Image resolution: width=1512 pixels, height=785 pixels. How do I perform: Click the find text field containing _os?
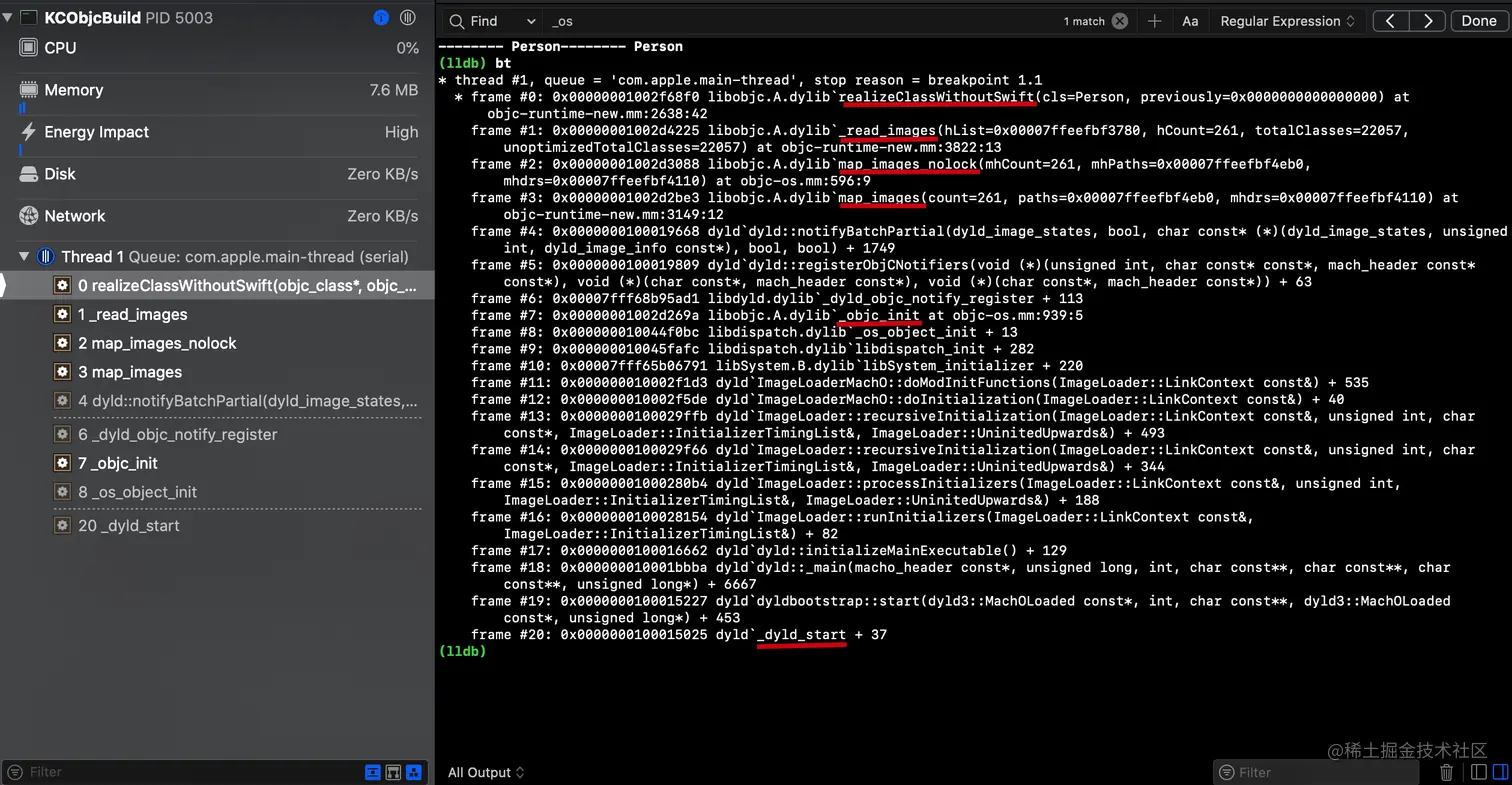pyautogui.click(x=800, y=21)
